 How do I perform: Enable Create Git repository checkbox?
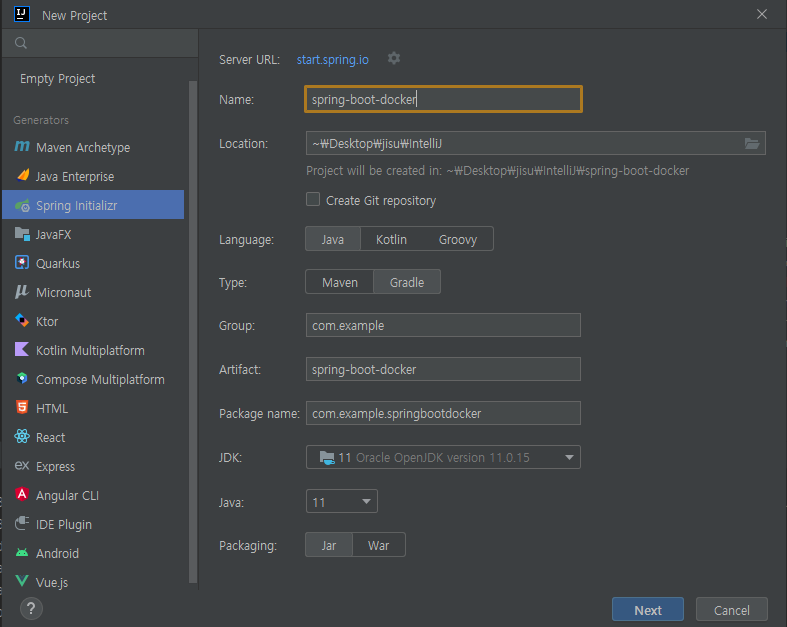pos(313,200)
